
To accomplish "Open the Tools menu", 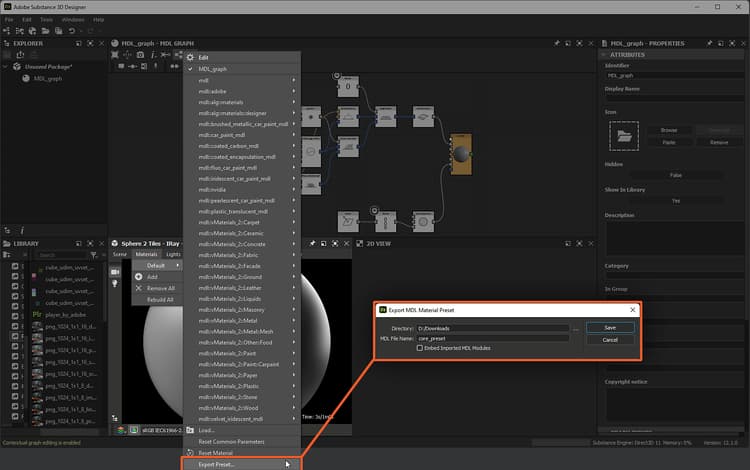I will pos(46,20).
